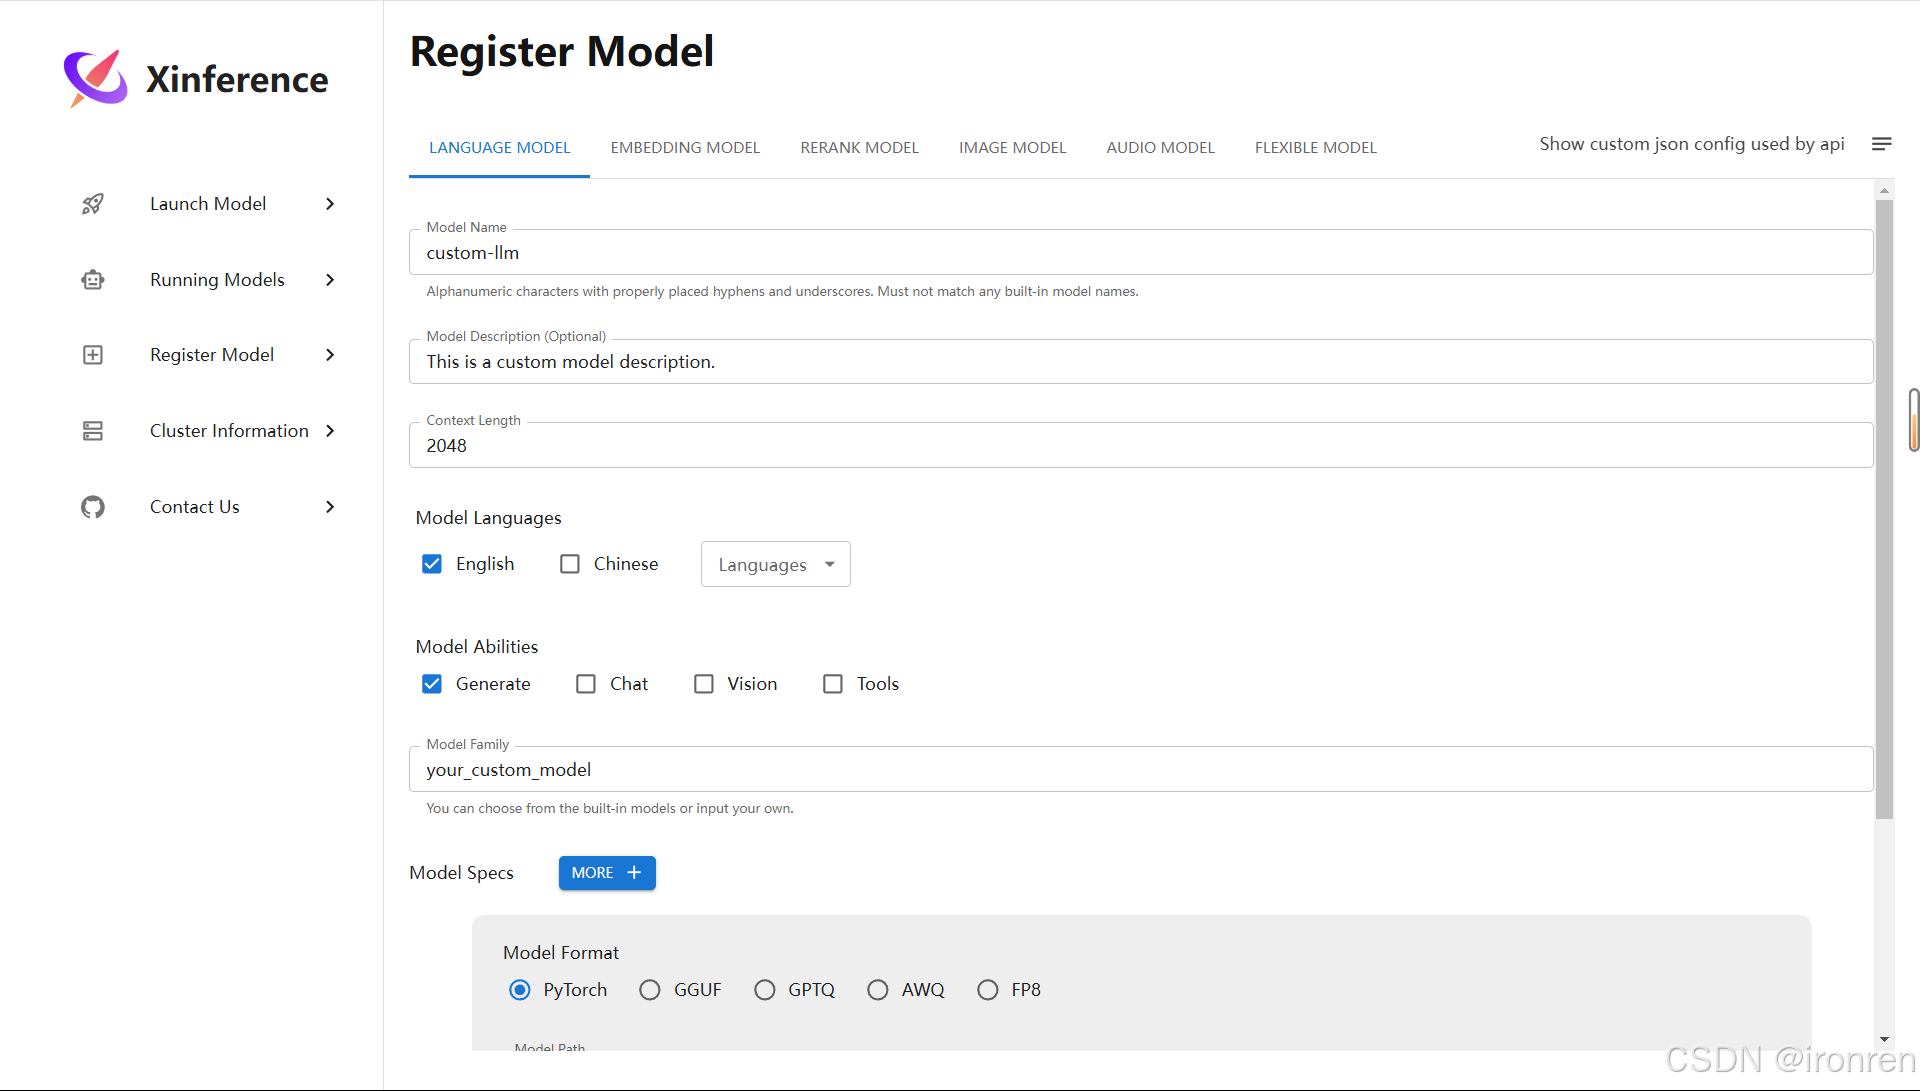Screen dimensions: 1920x1091
Task: Click the plus icon in MORE button
Action: tap(634, 873)
